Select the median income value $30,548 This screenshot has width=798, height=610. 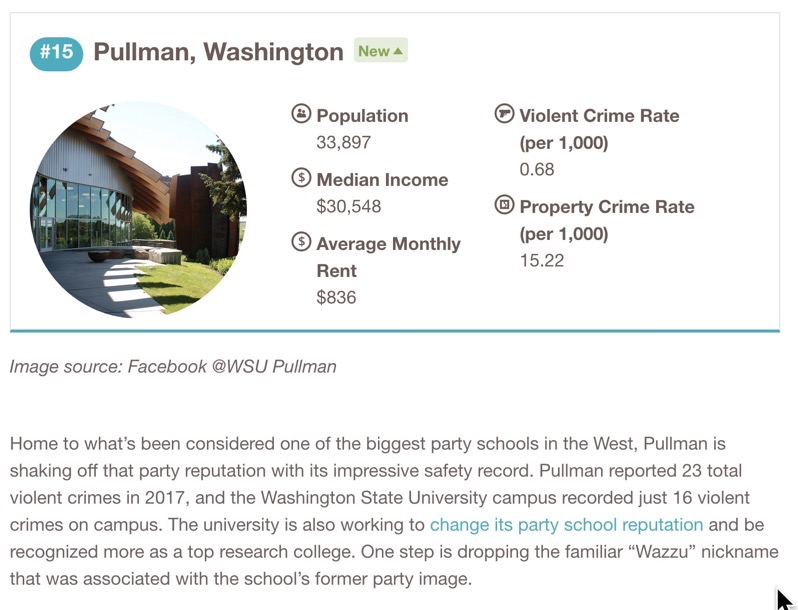(x=349, y=206)
